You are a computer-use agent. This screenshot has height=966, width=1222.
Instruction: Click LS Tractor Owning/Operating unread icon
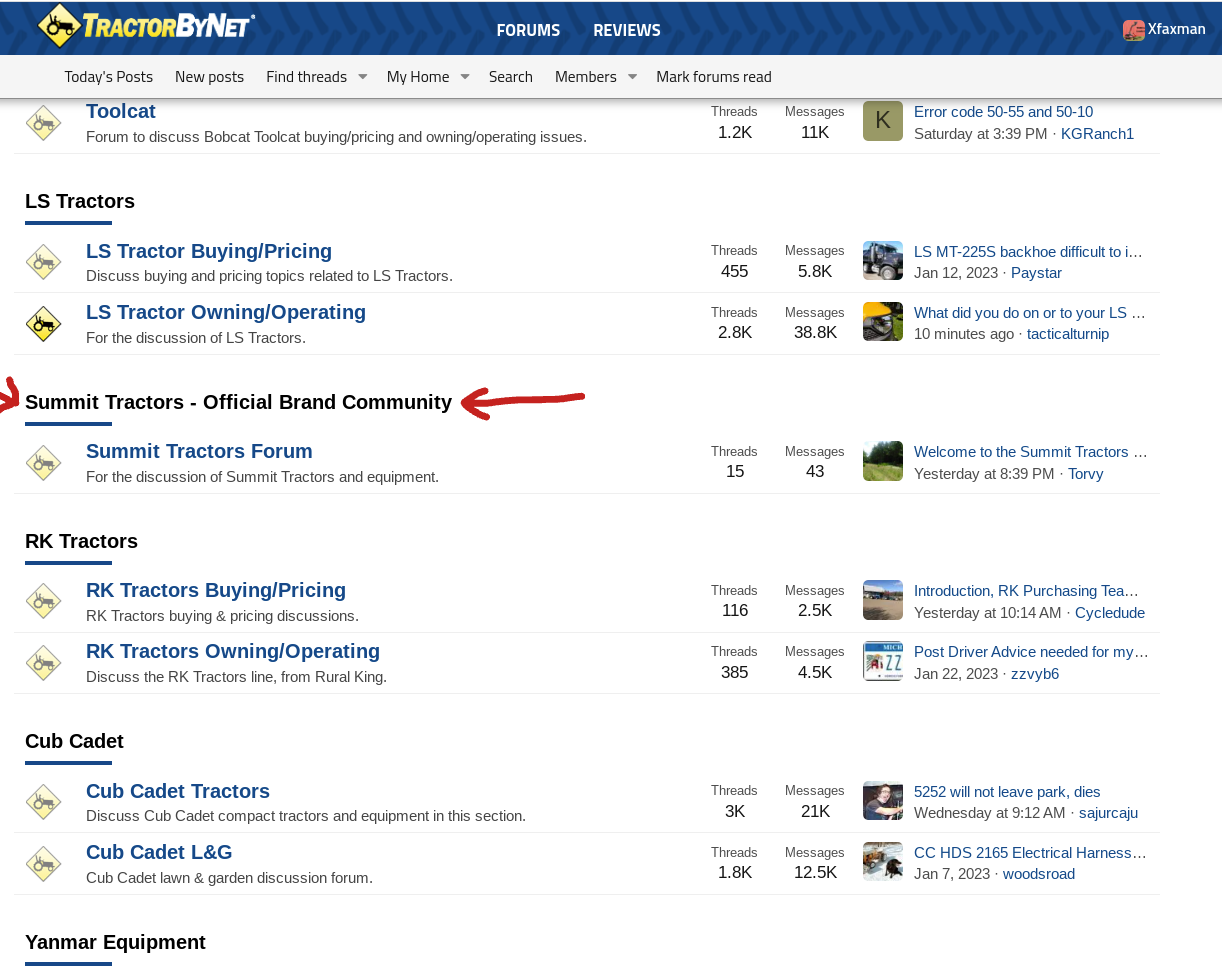43,324
